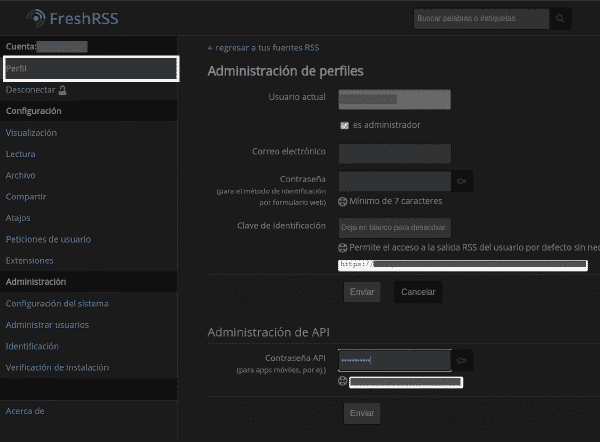Click the Clave de identificación field
Image resolution: width=600 pixels, height=442 pixels.
pyautogui.click(x=395, y=228)
